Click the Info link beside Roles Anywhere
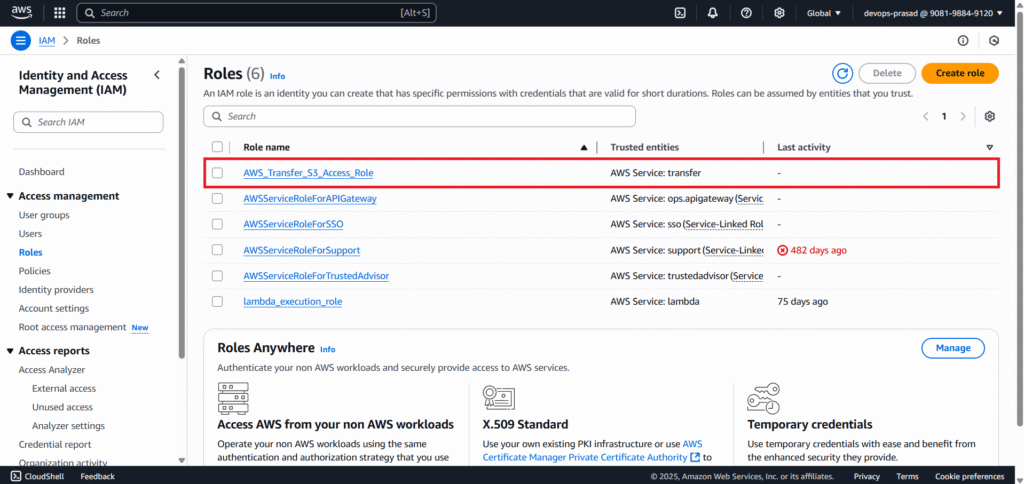This screenshot has width=1024, height=484. coord(328,349)
